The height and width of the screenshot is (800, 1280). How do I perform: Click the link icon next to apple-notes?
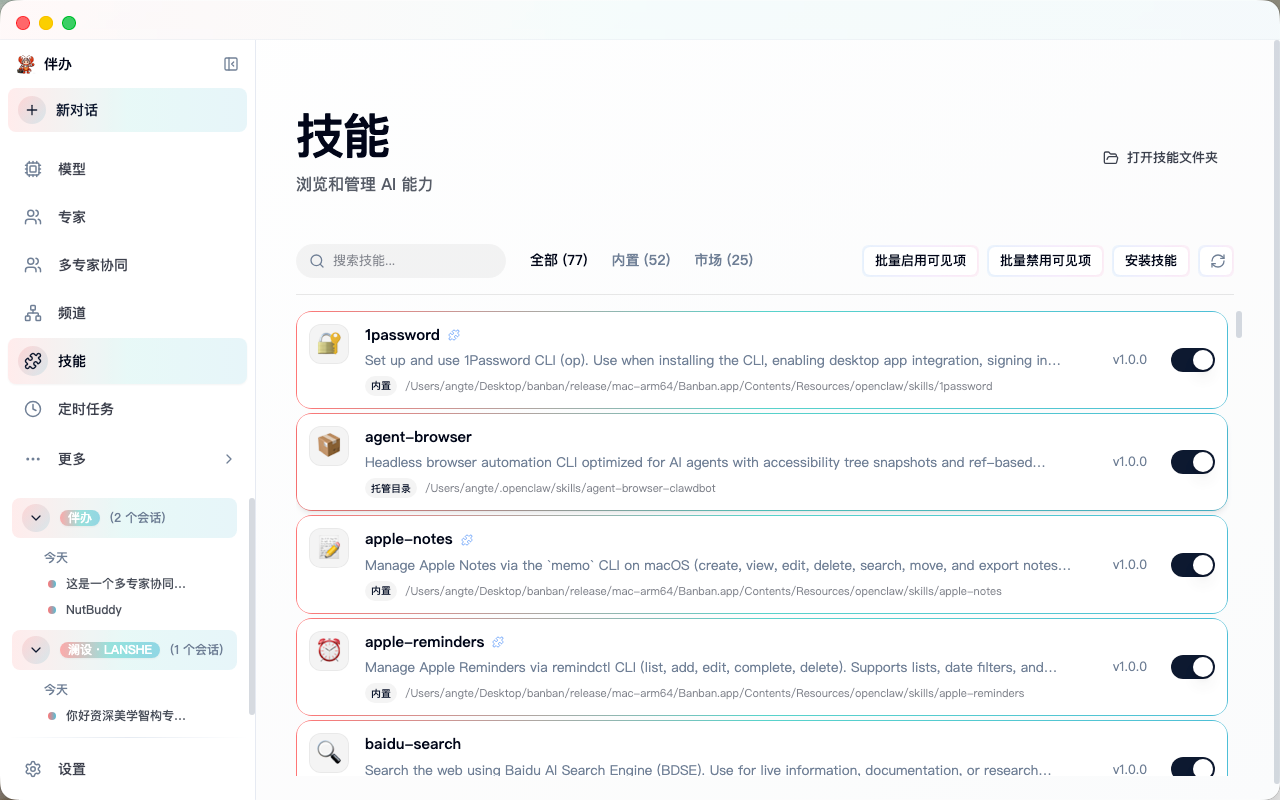click(x=465, y=540)
